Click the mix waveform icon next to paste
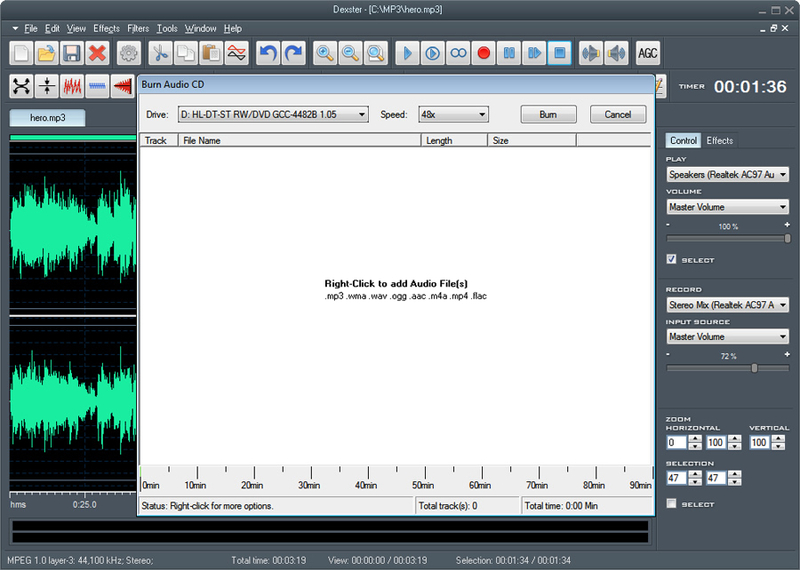Image resolution: width=800 pixels, height=570 pixels. tap(236, 53)
